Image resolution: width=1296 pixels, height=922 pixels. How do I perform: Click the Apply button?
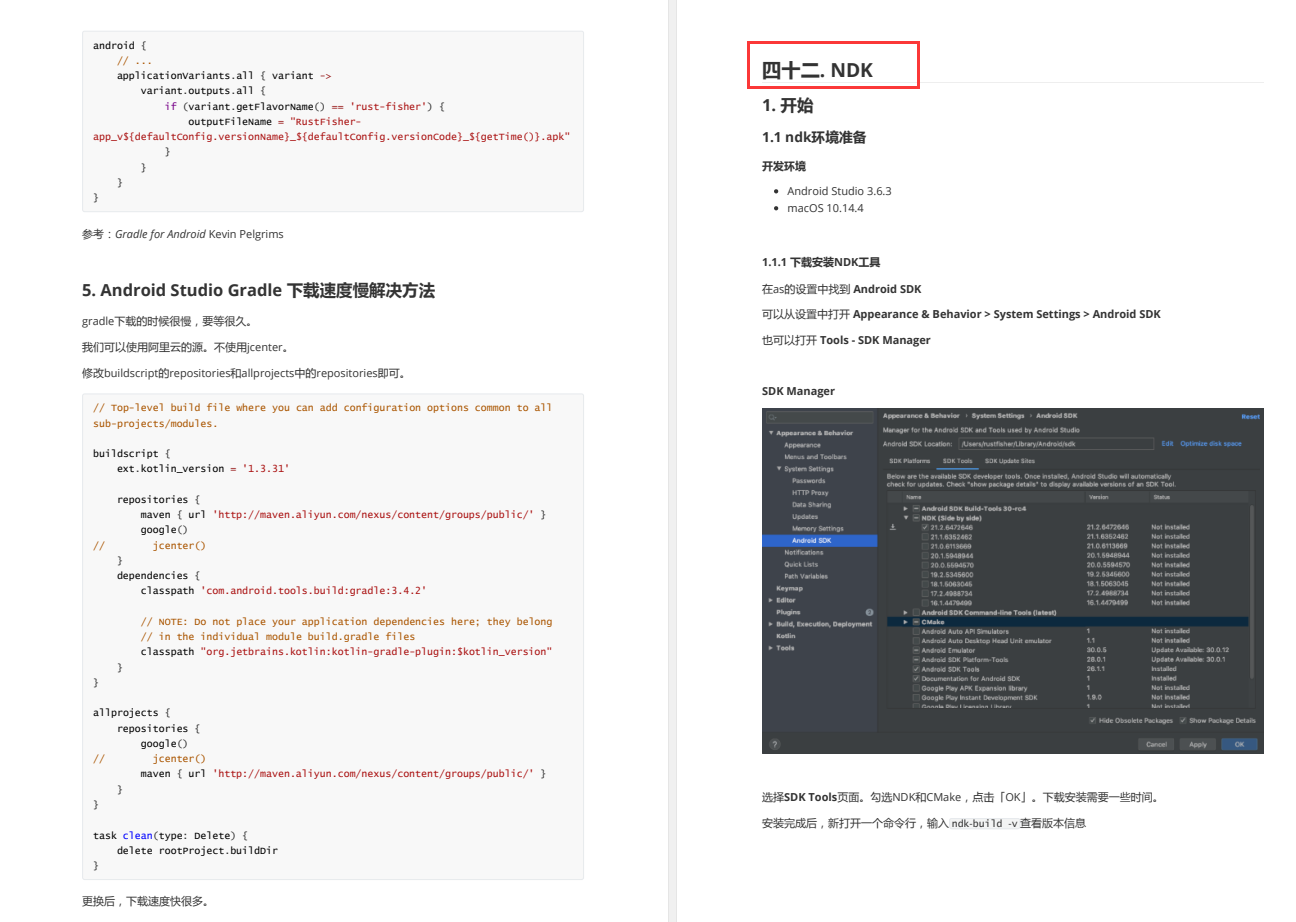click(x=1197, y=744)
